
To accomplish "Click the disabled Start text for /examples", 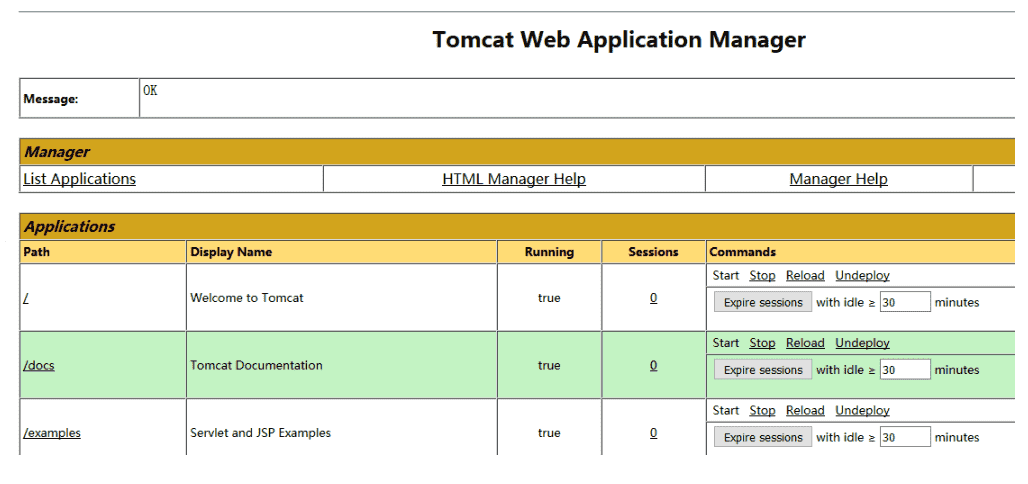I will click(726, 411).
